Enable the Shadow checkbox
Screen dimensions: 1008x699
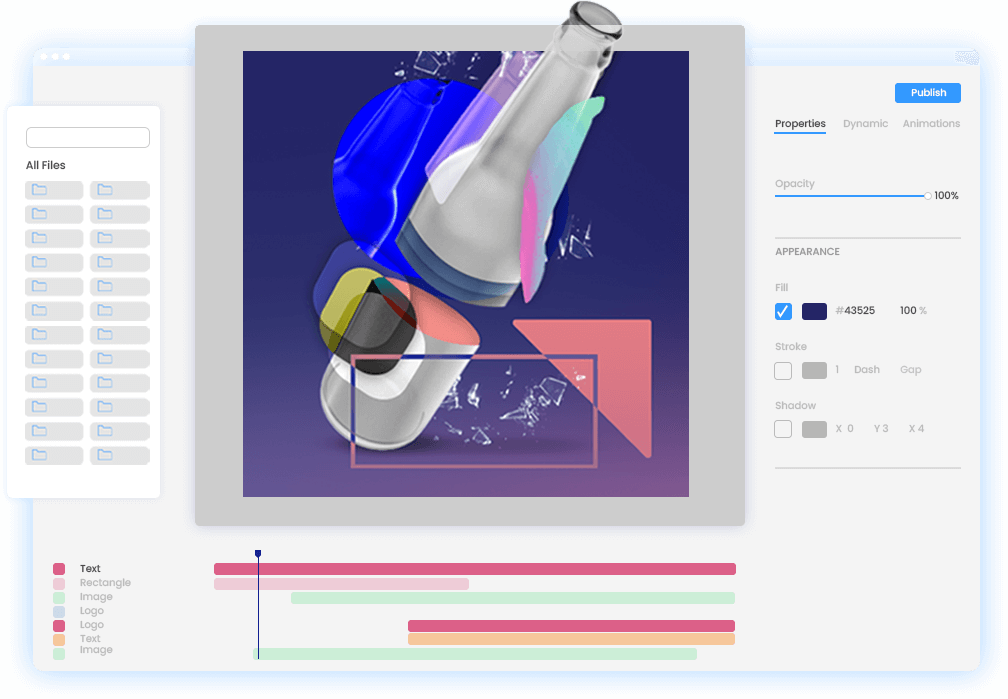coord(783,429)
